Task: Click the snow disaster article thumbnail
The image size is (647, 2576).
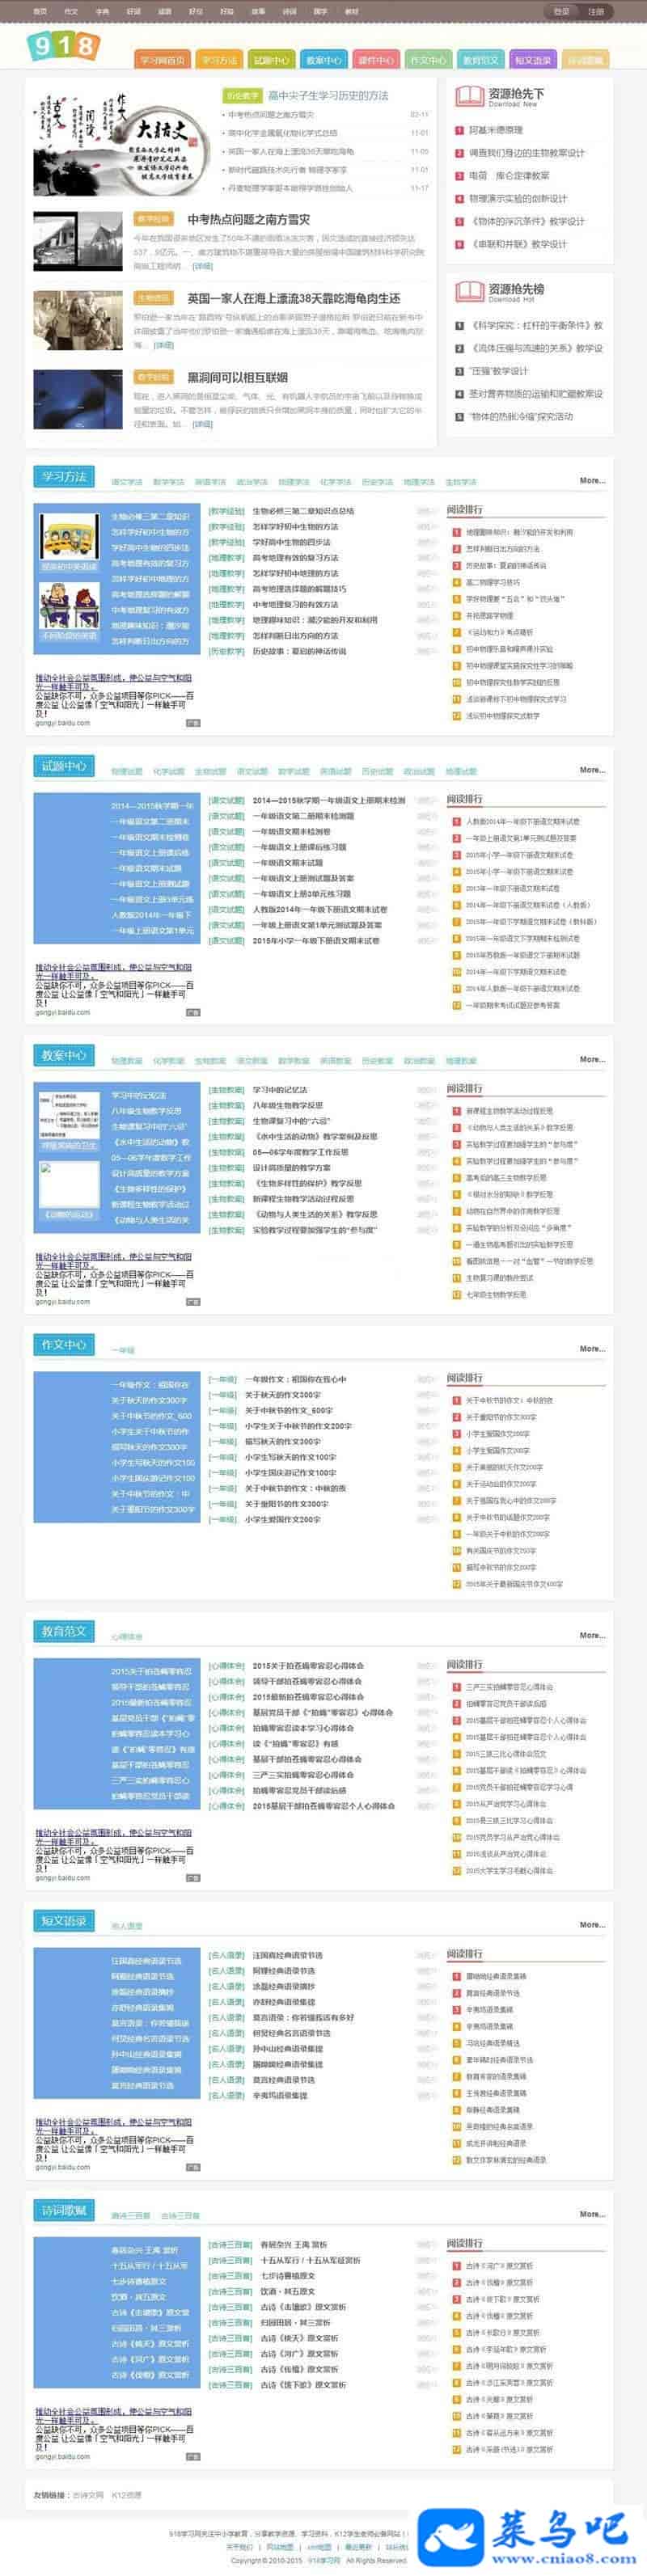Action: coord(78,241)
